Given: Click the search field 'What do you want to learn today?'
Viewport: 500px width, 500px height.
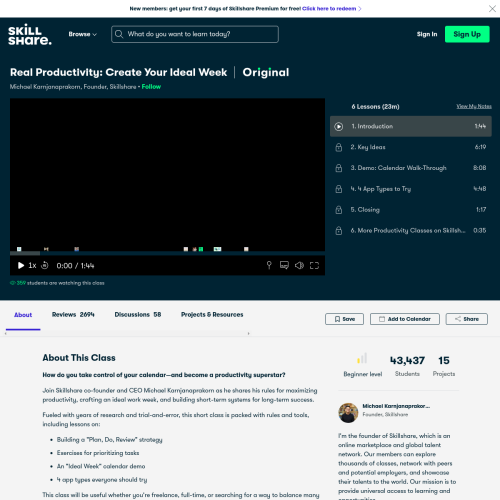Looking at the screenshot, I should (195, 34).
